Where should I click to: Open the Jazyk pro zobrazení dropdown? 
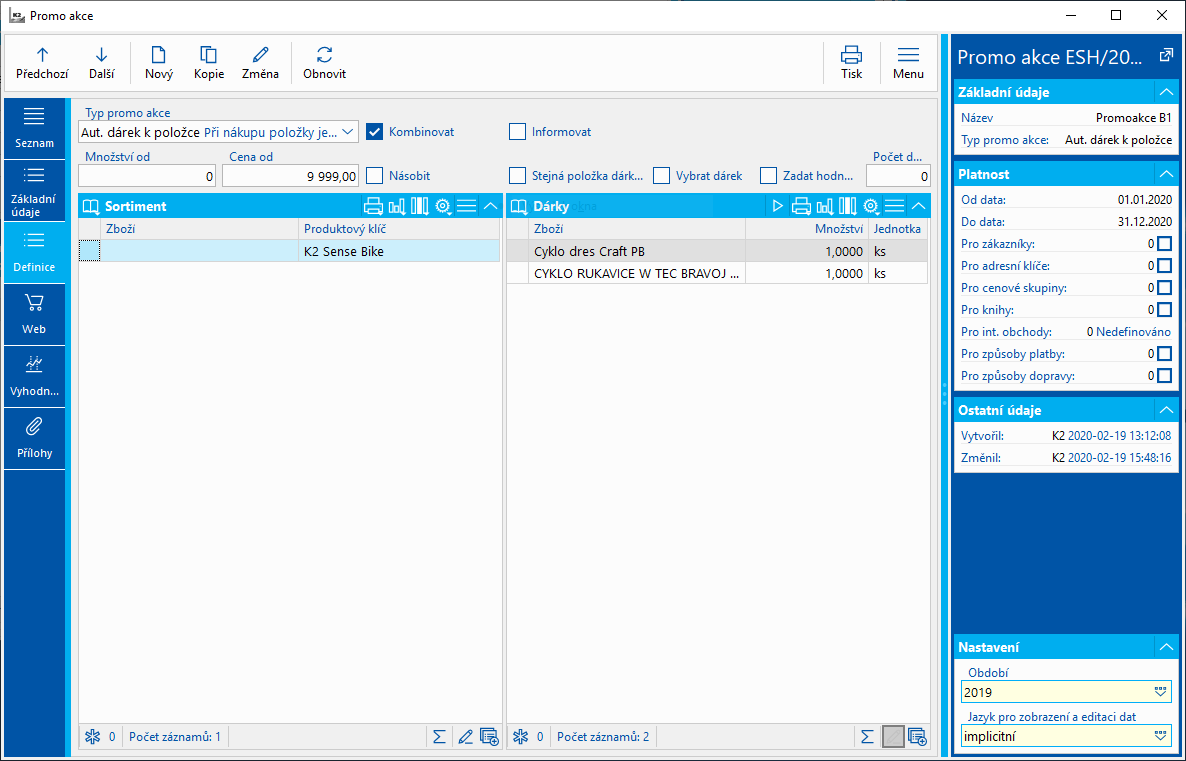click(1160, 735)
